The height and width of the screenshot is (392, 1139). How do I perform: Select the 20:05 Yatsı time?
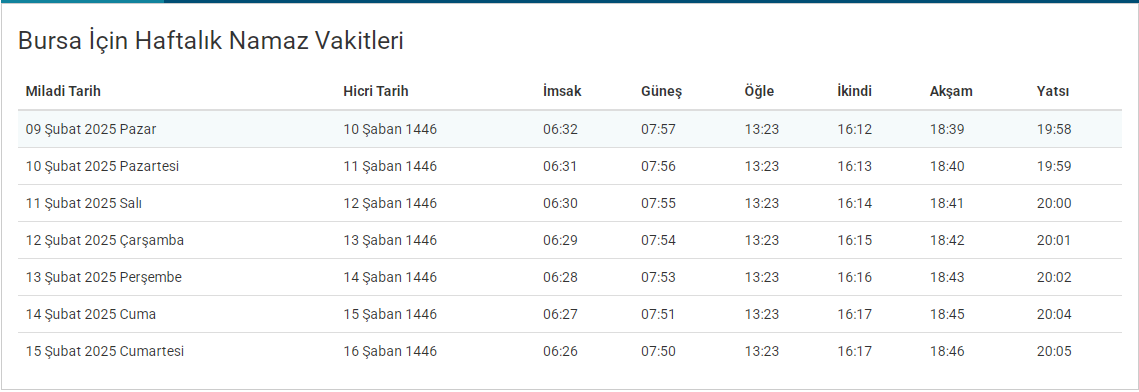click(x=1054, y=351)
